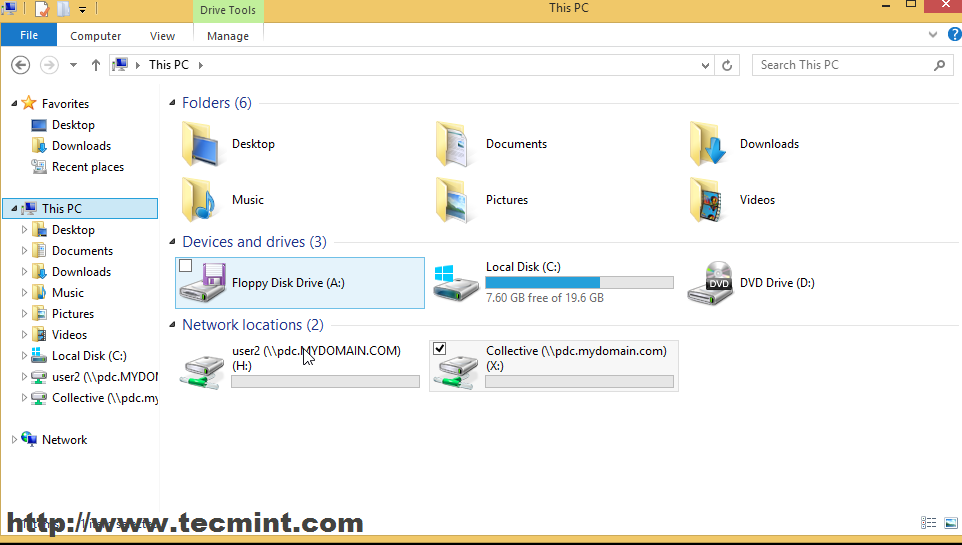Expand Documents node under This PC tree
The image size is (962, 545).
[x=25, y=250]
